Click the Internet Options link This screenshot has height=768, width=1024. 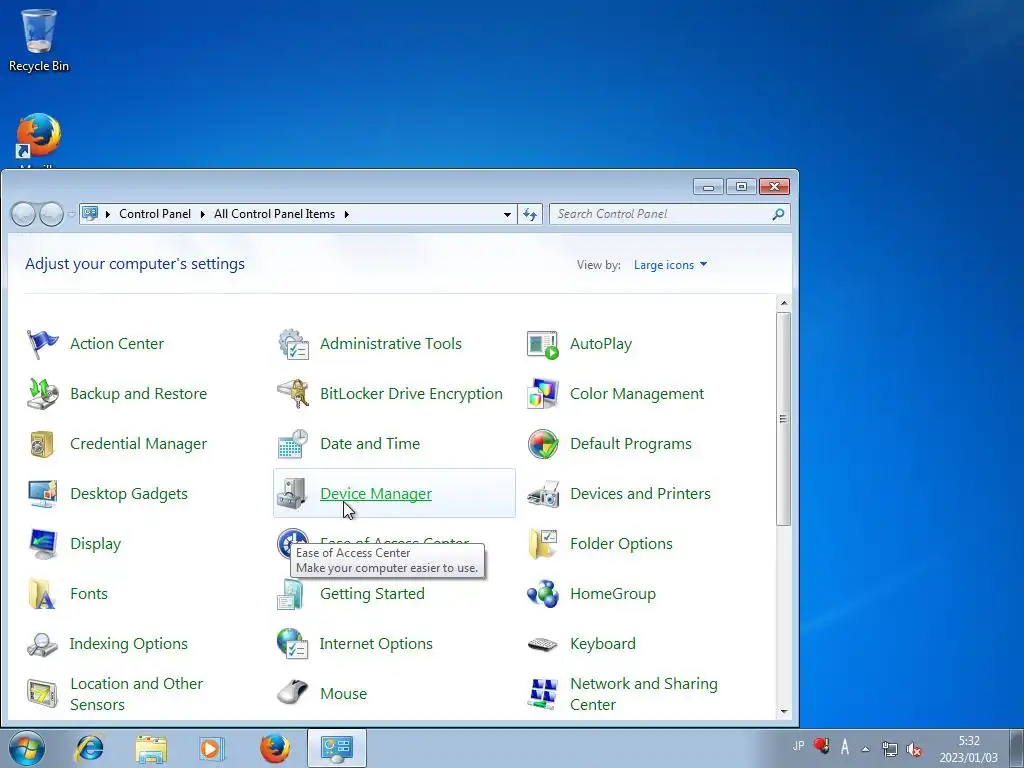(376, 643)
